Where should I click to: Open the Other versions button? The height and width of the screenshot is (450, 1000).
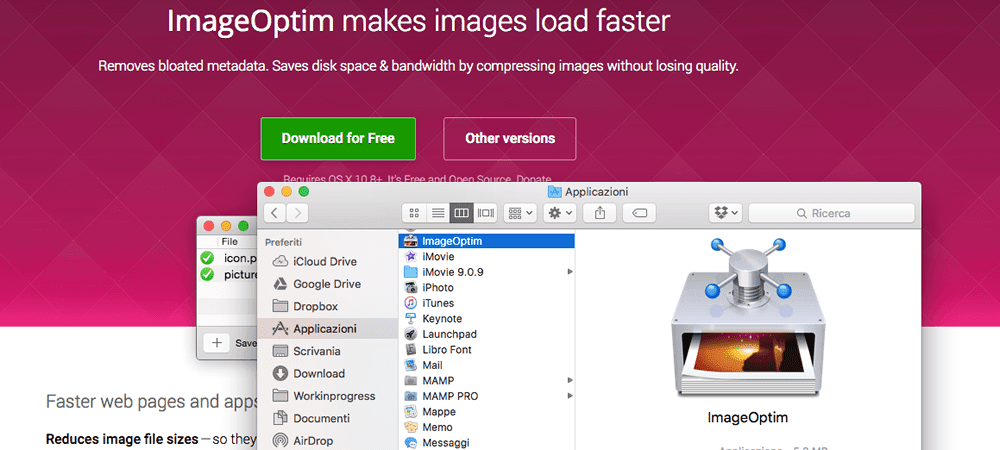pyautogui.click(x=510, y=138)
